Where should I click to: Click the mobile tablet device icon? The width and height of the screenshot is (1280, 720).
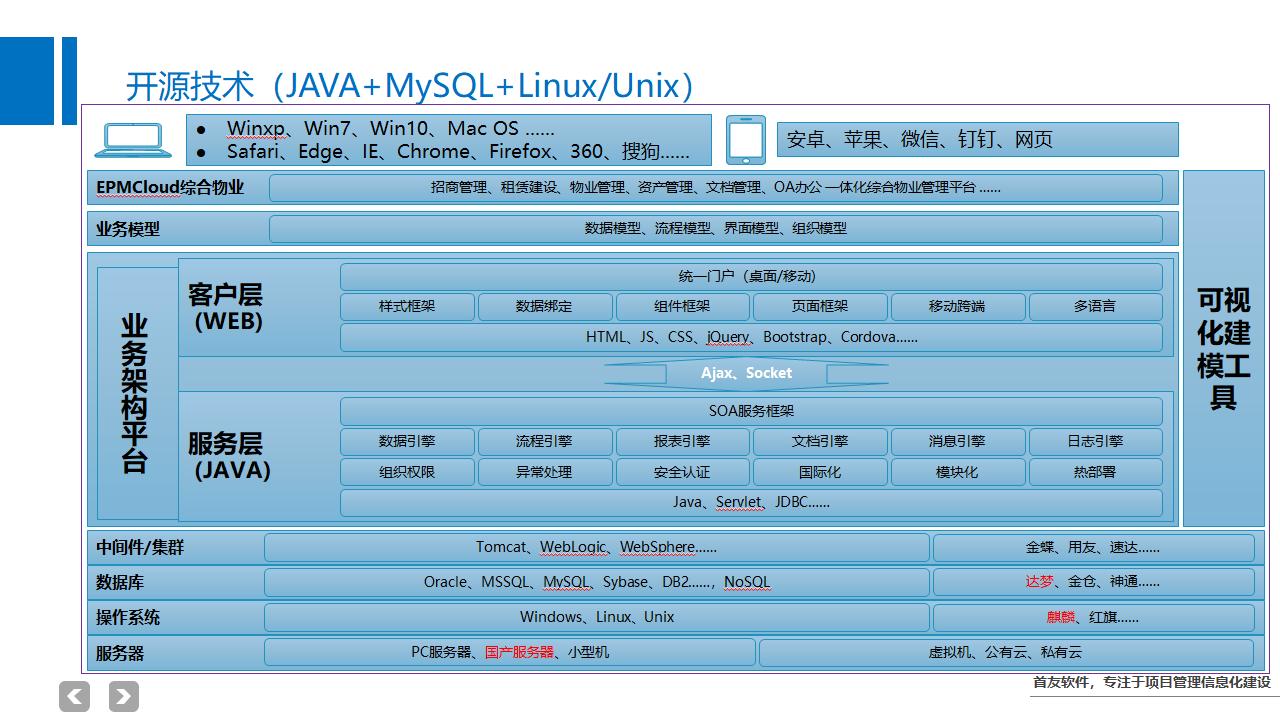click(x=746, y=140)
